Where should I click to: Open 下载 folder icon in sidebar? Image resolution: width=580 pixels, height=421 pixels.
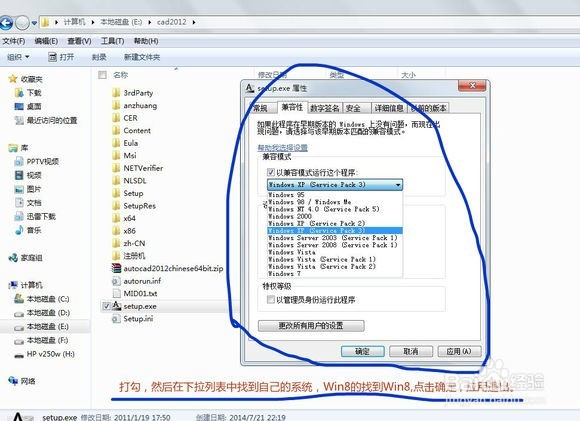19,92
